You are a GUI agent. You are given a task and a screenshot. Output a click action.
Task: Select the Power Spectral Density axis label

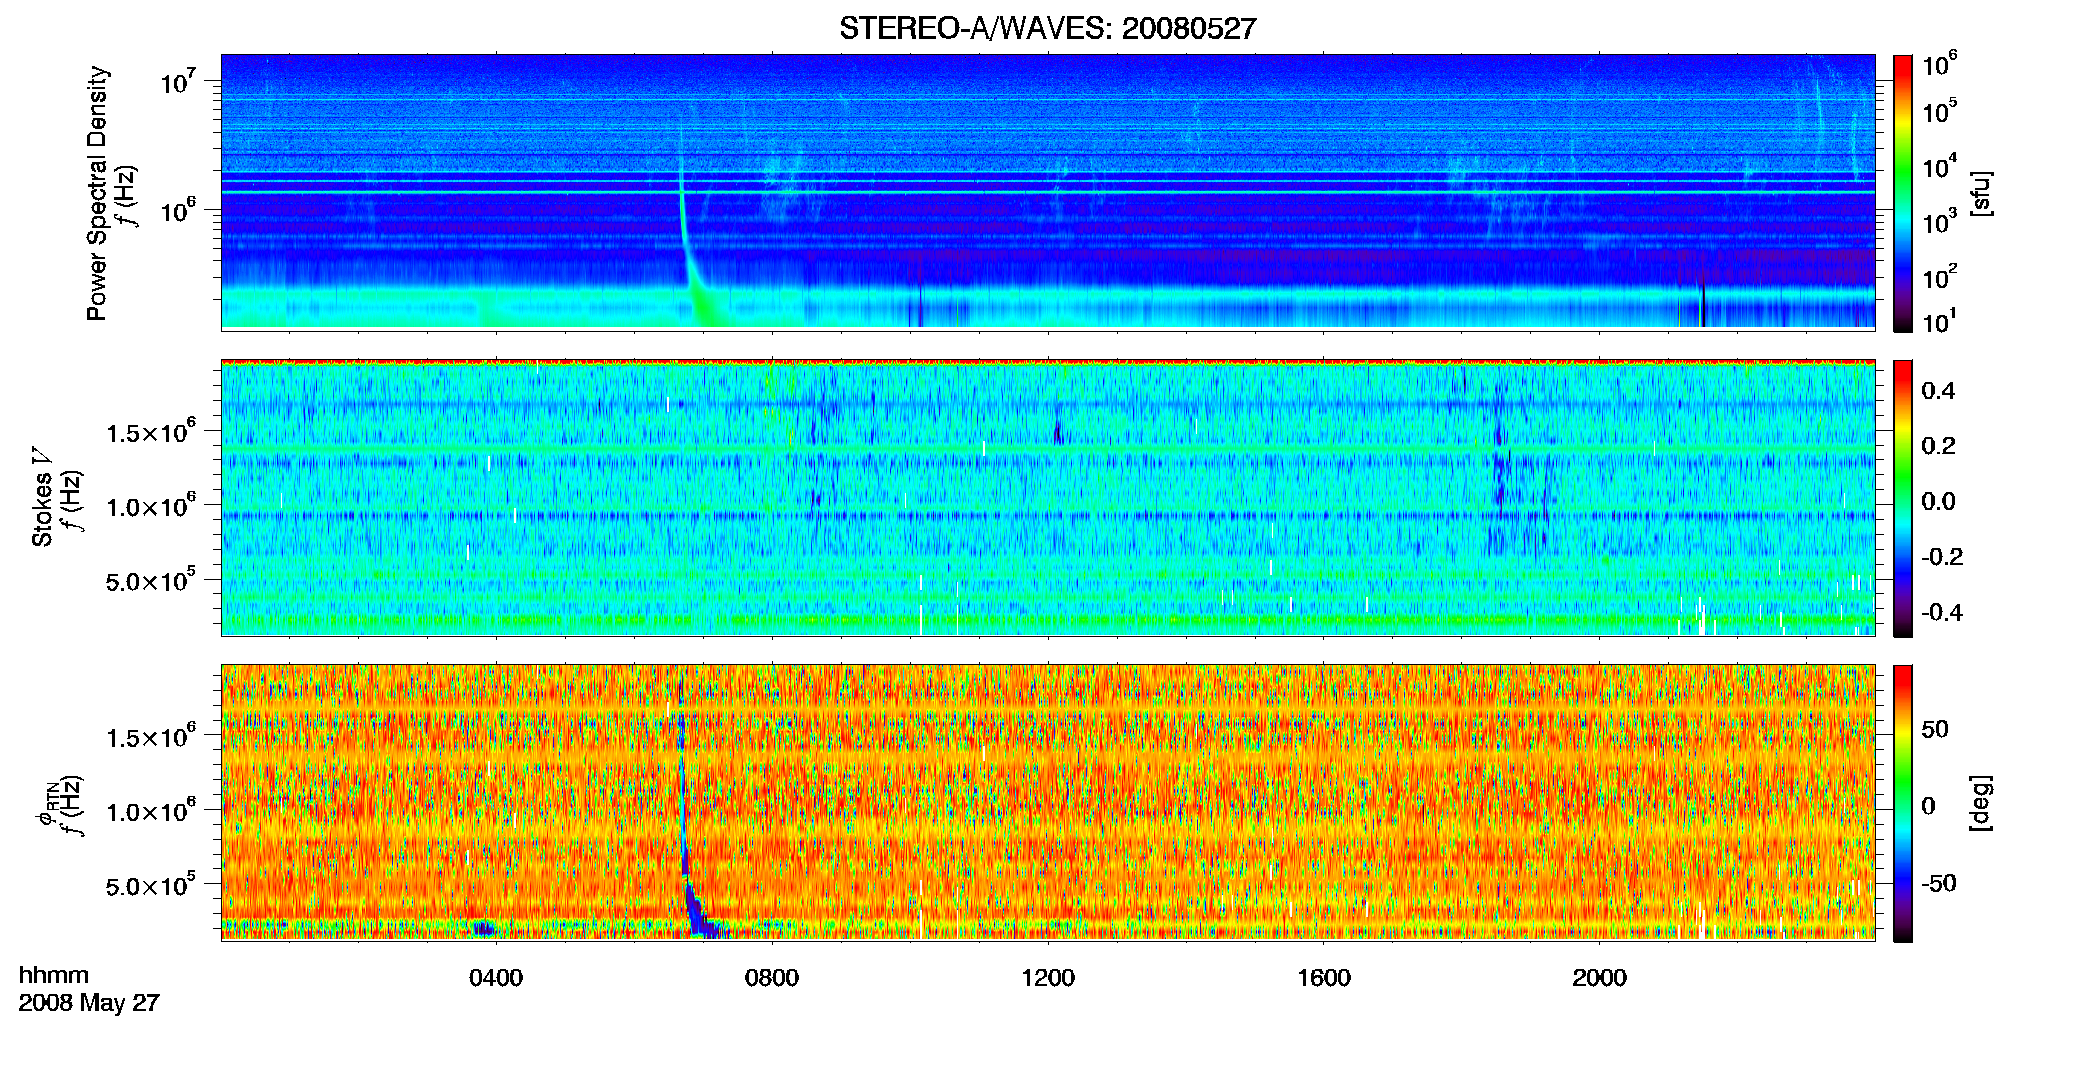97,193
